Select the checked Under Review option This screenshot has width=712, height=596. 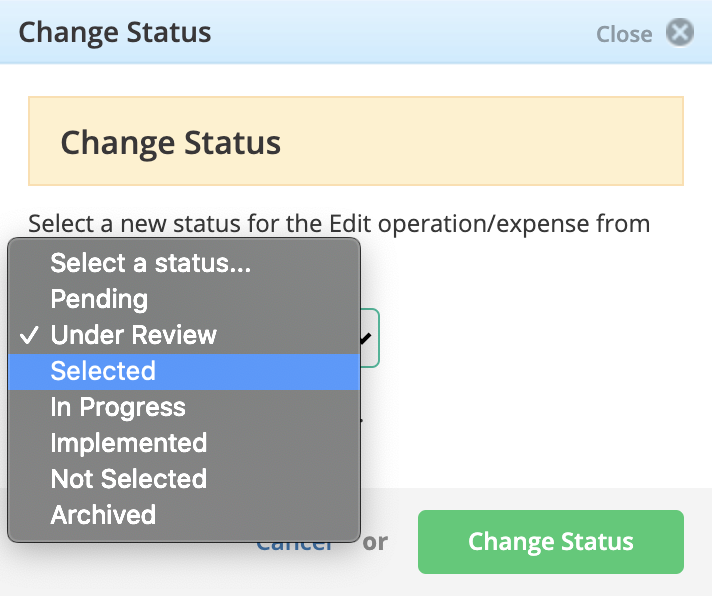click(184, 335)
